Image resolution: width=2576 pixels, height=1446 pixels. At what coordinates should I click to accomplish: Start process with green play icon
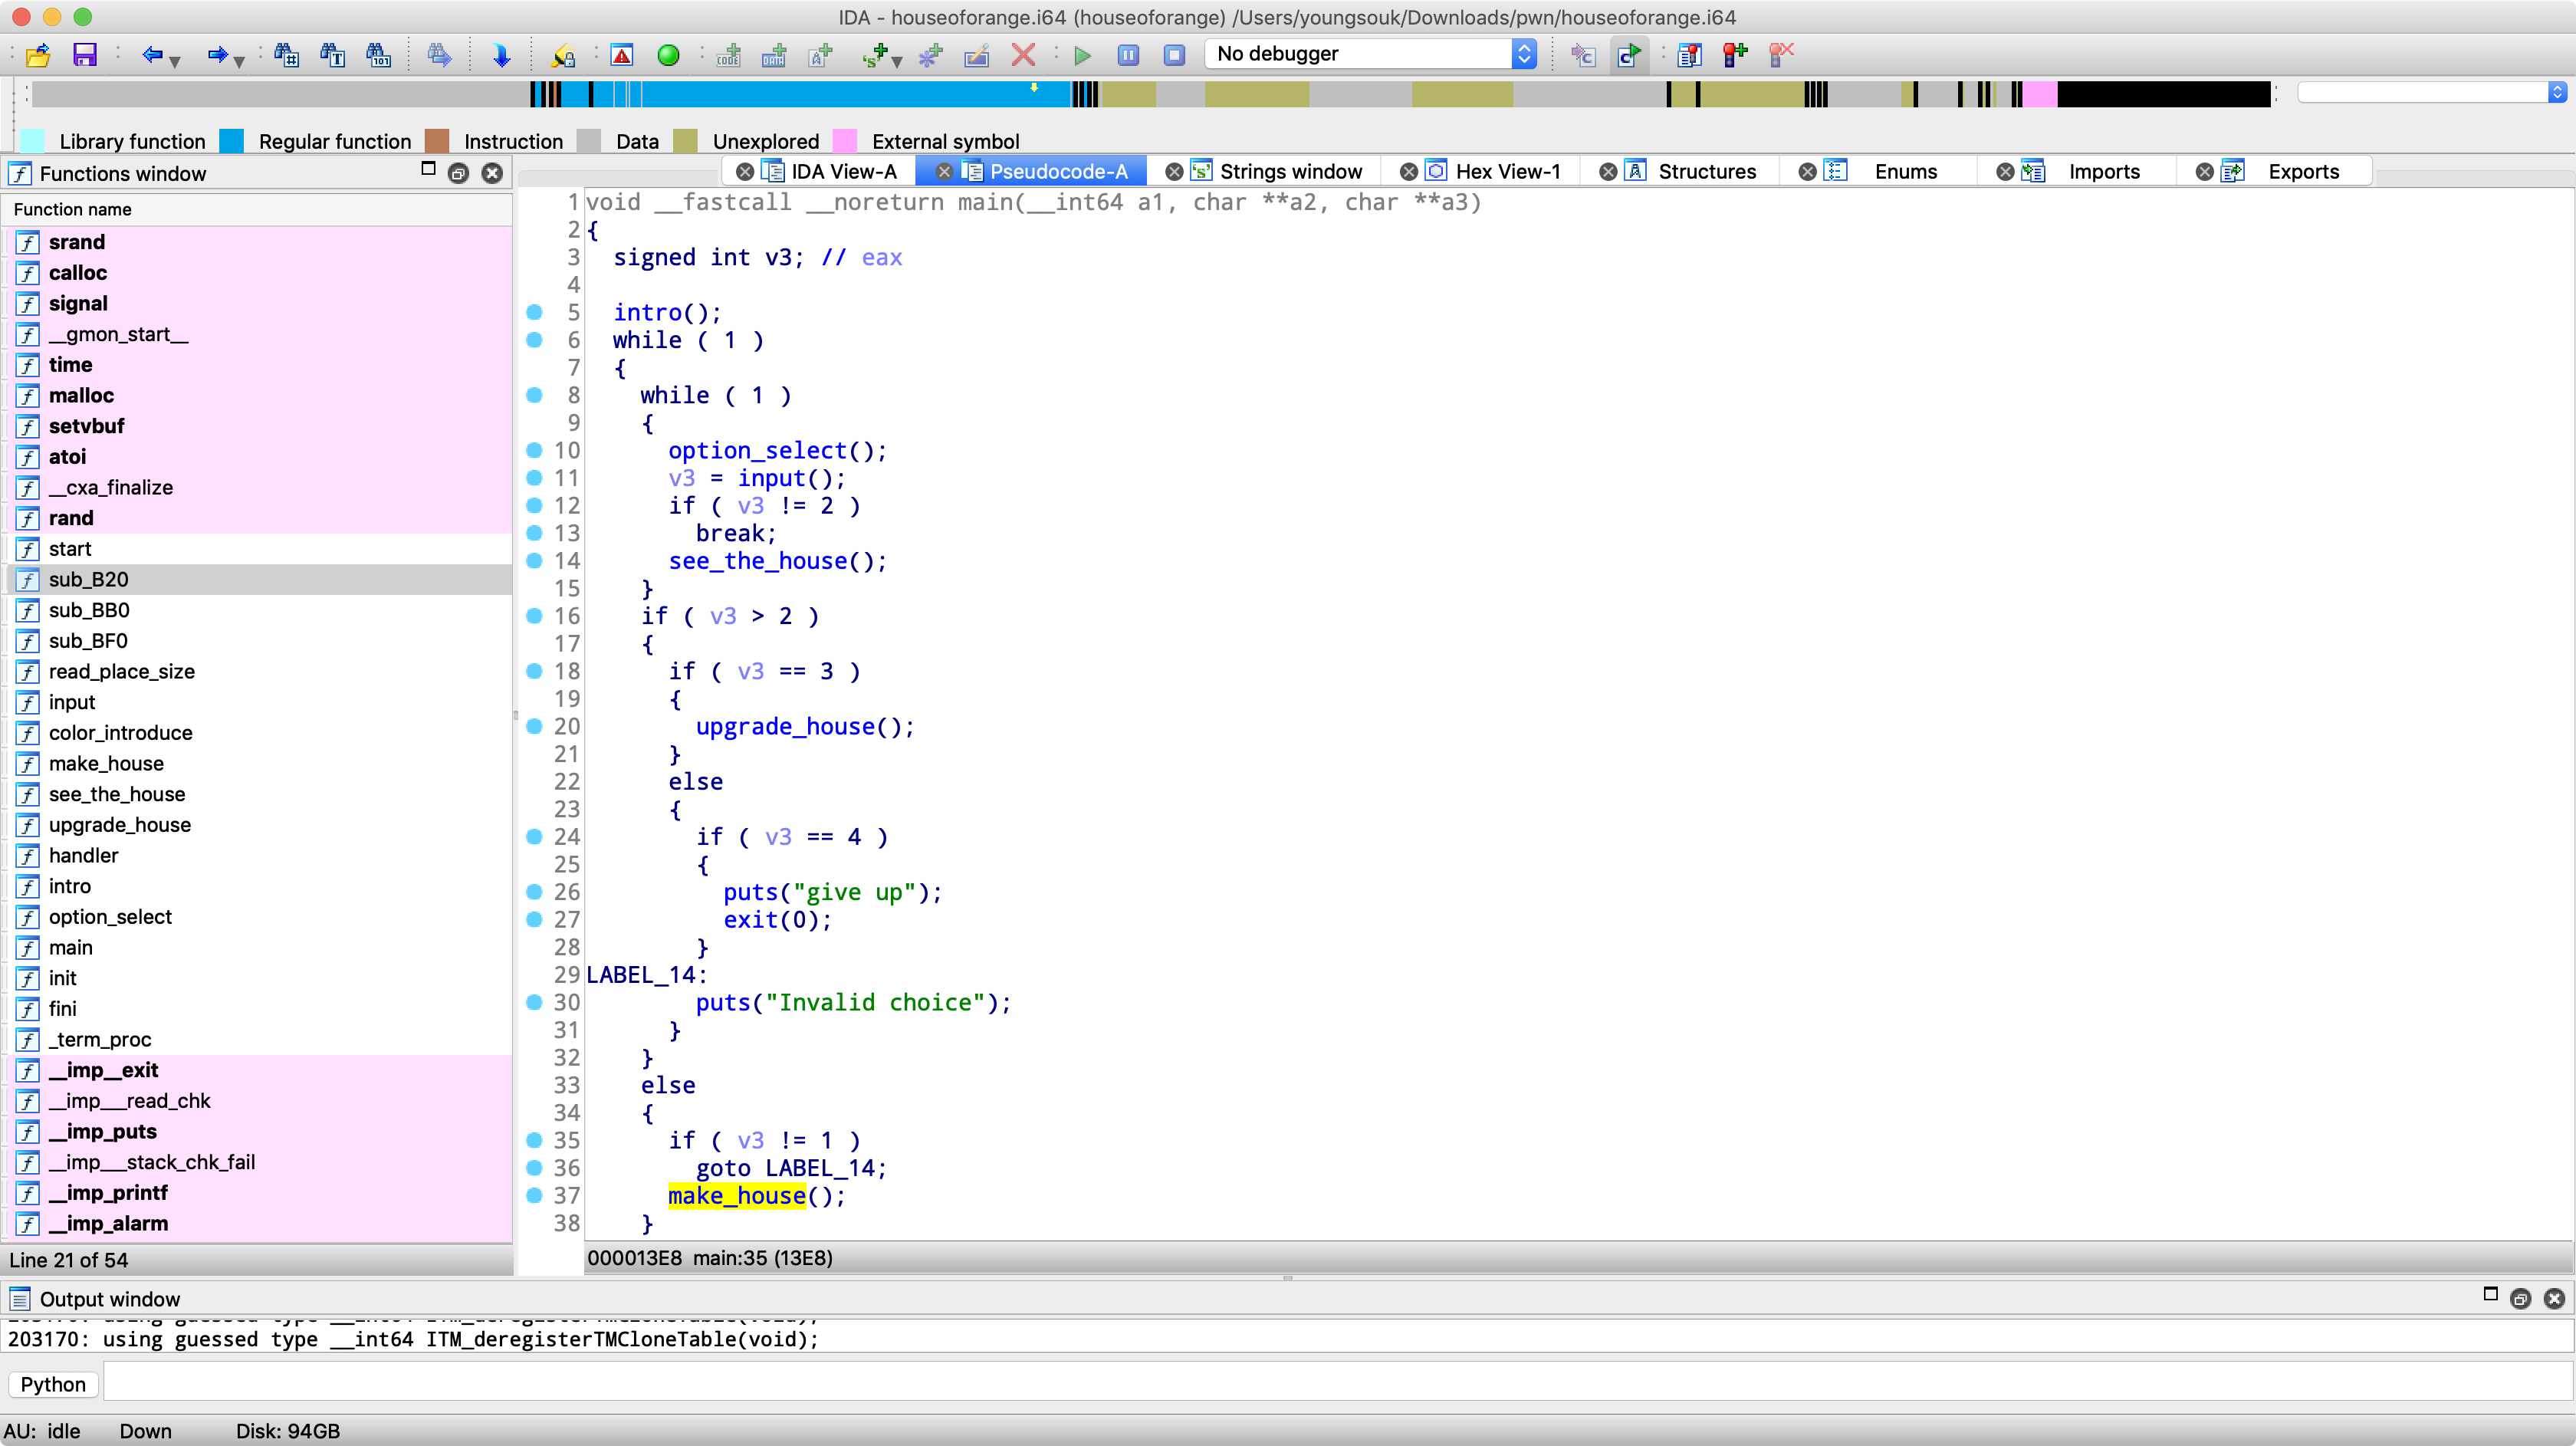point(1082,55)
